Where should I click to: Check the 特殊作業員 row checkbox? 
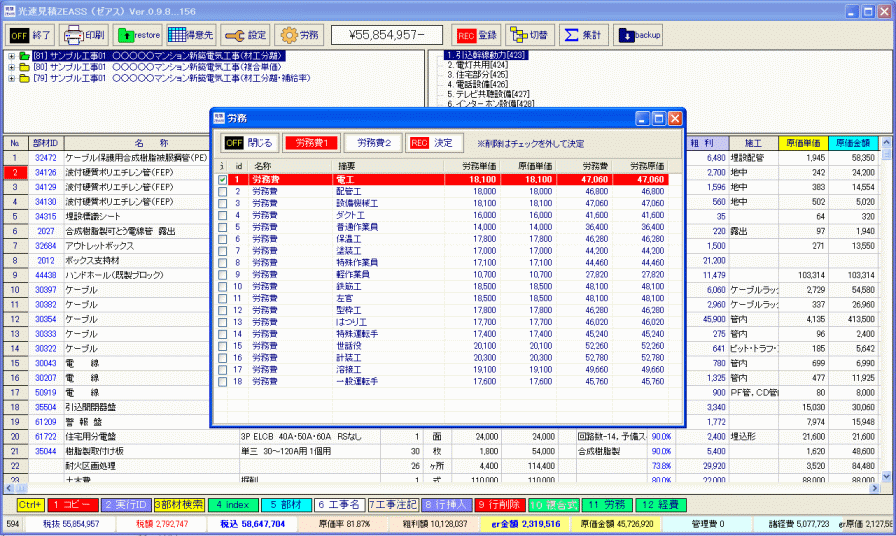pos(222,263)
